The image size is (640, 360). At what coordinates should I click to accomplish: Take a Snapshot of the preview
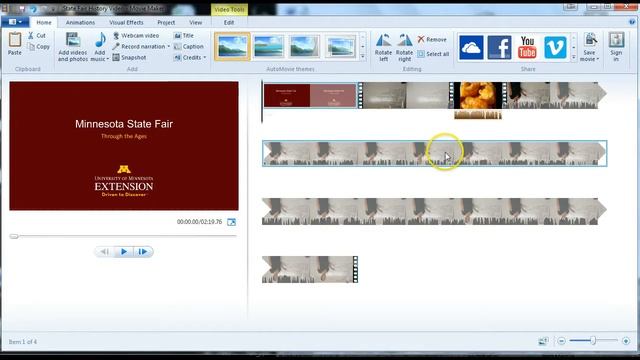(129, 58)
